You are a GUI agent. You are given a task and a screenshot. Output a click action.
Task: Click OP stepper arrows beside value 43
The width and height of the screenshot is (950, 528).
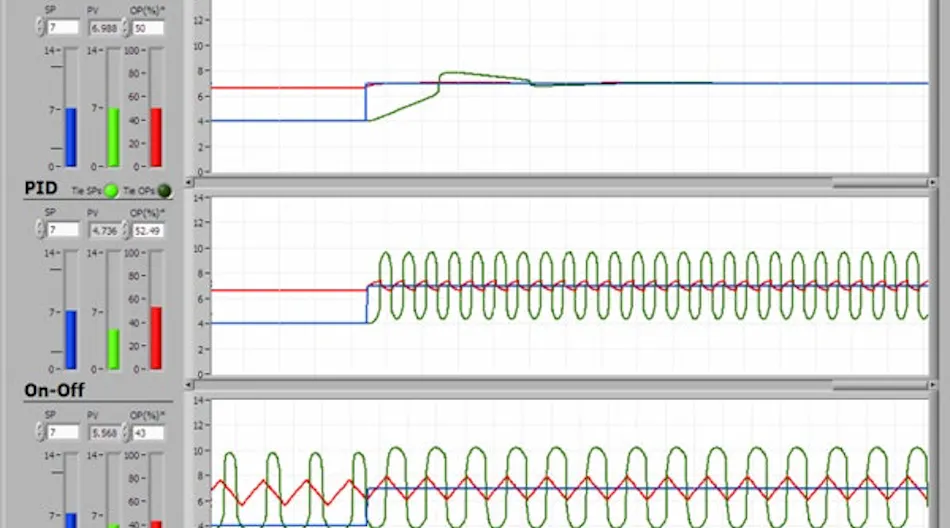click(125, 432)
